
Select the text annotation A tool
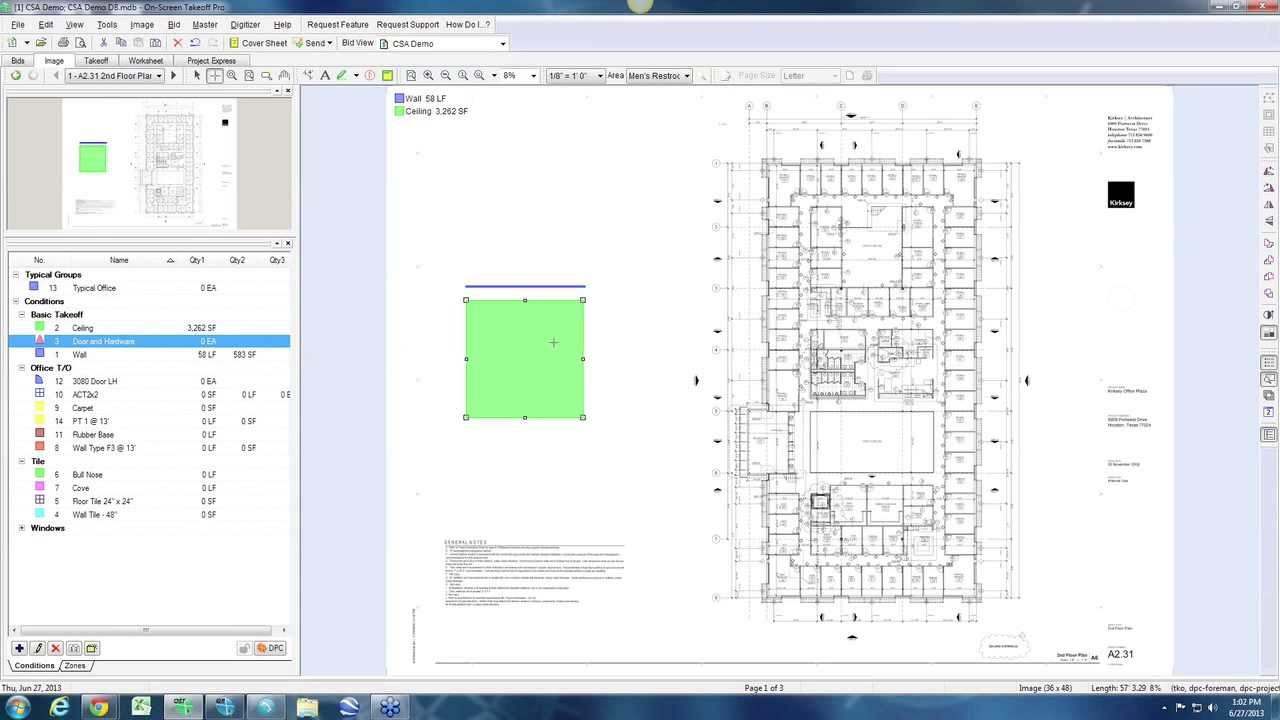click(x=324, y=75)
